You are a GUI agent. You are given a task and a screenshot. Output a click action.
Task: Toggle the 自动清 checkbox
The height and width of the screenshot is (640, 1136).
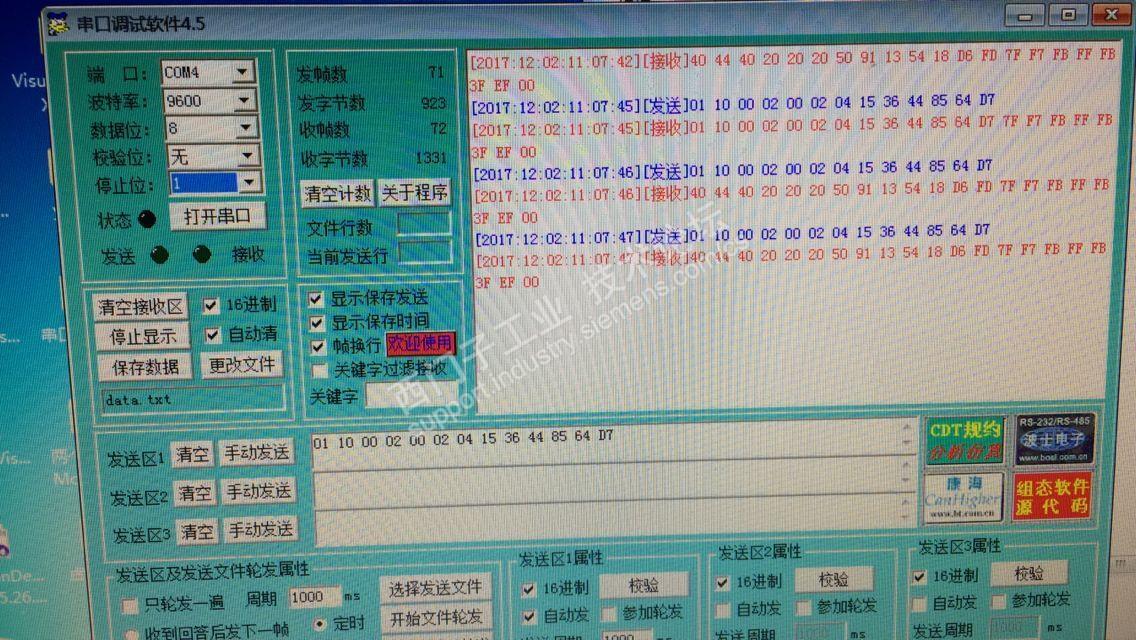coord(212,334)
